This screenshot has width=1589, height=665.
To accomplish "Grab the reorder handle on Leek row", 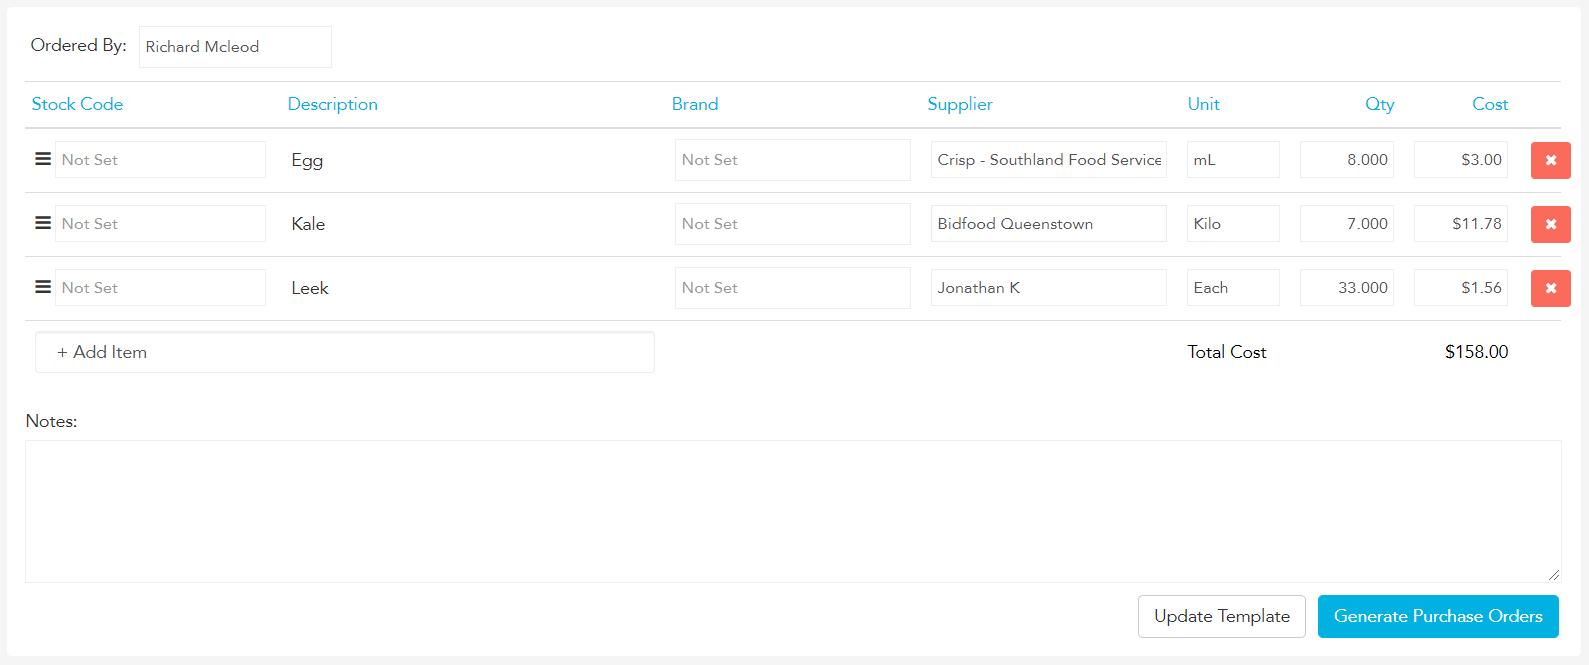I will click(x=43, y=287).
